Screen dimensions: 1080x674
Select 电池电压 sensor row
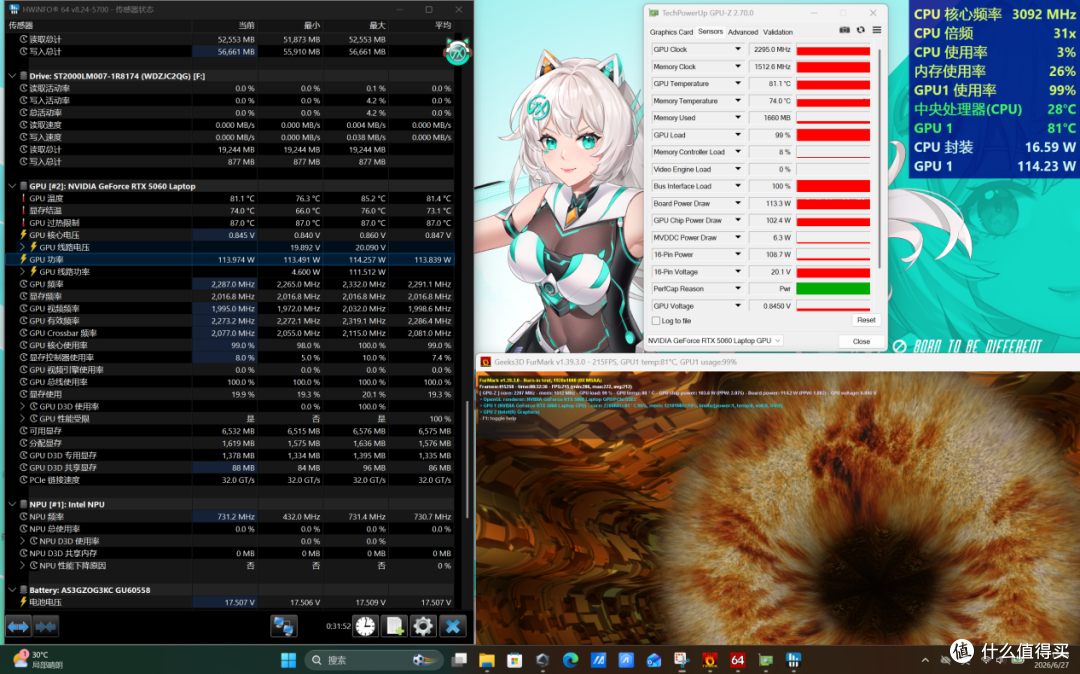click(x=230, y=602)
